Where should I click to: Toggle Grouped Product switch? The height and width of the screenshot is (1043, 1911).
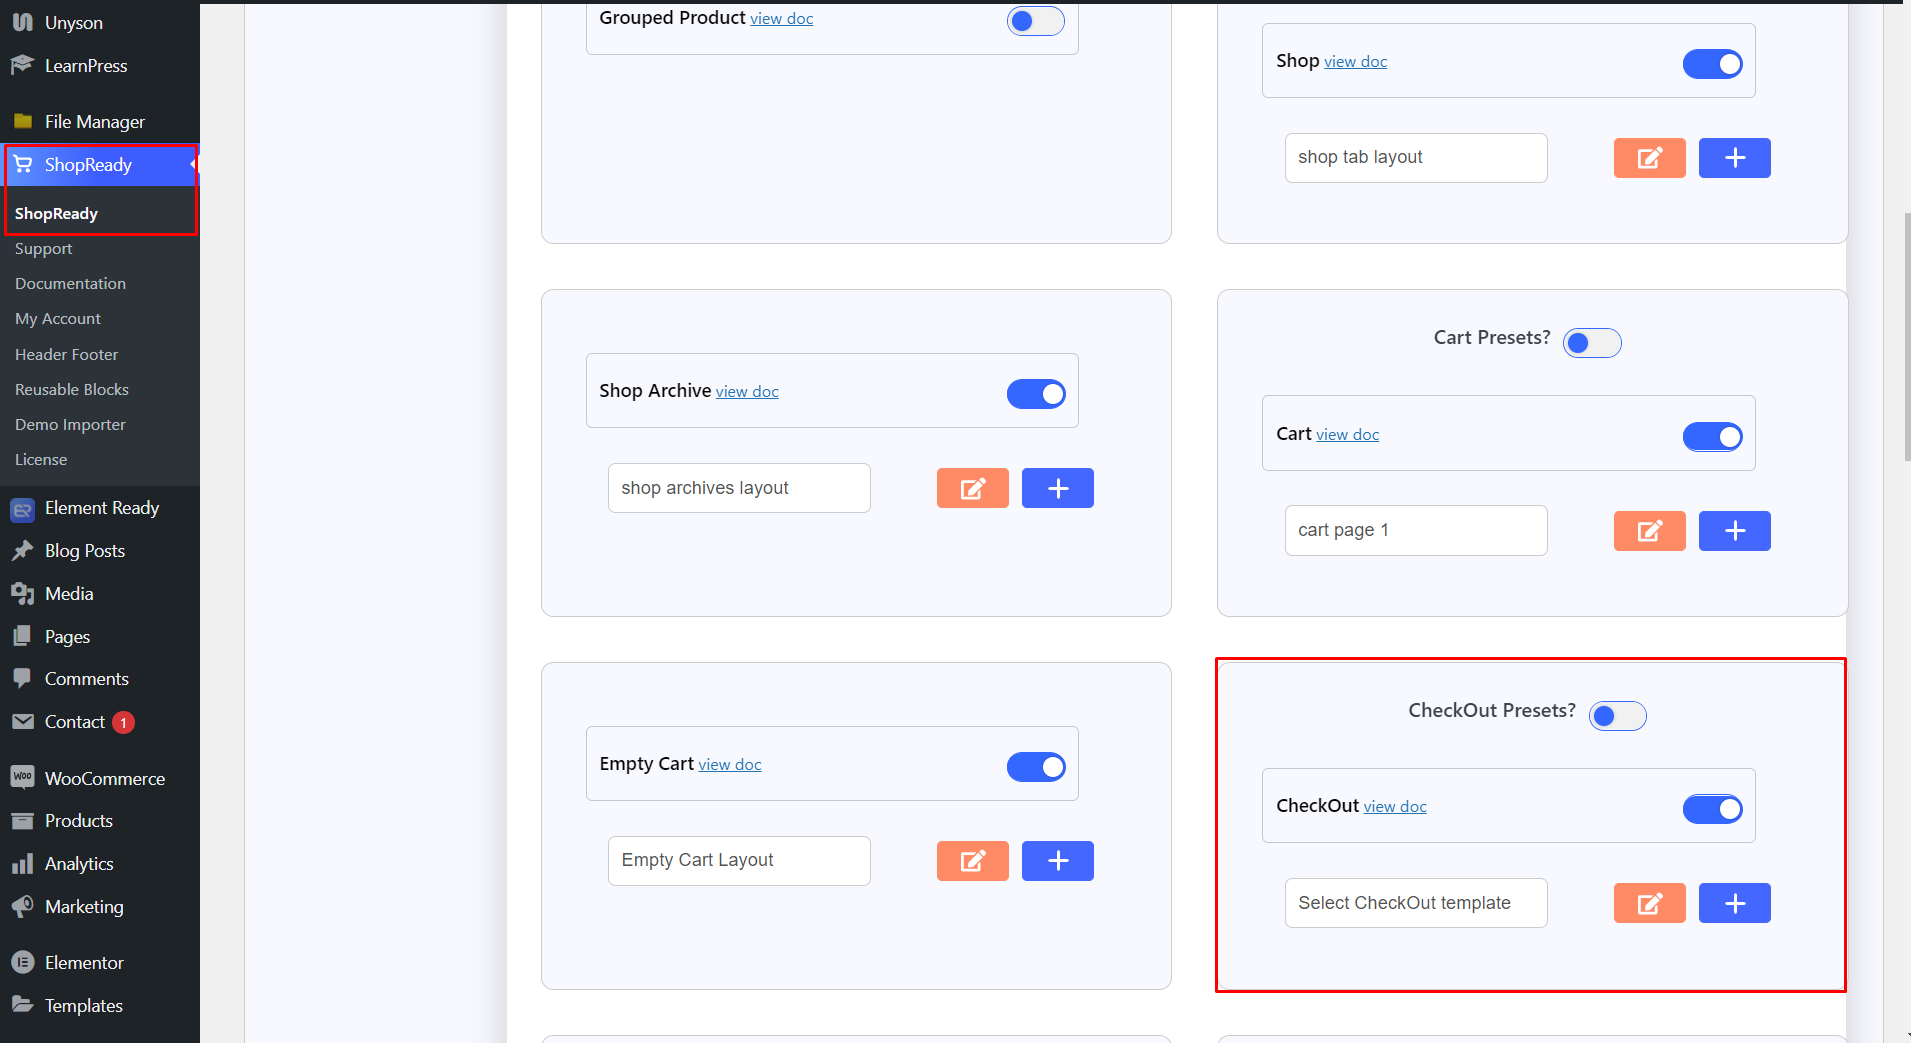pos(1035,21)
